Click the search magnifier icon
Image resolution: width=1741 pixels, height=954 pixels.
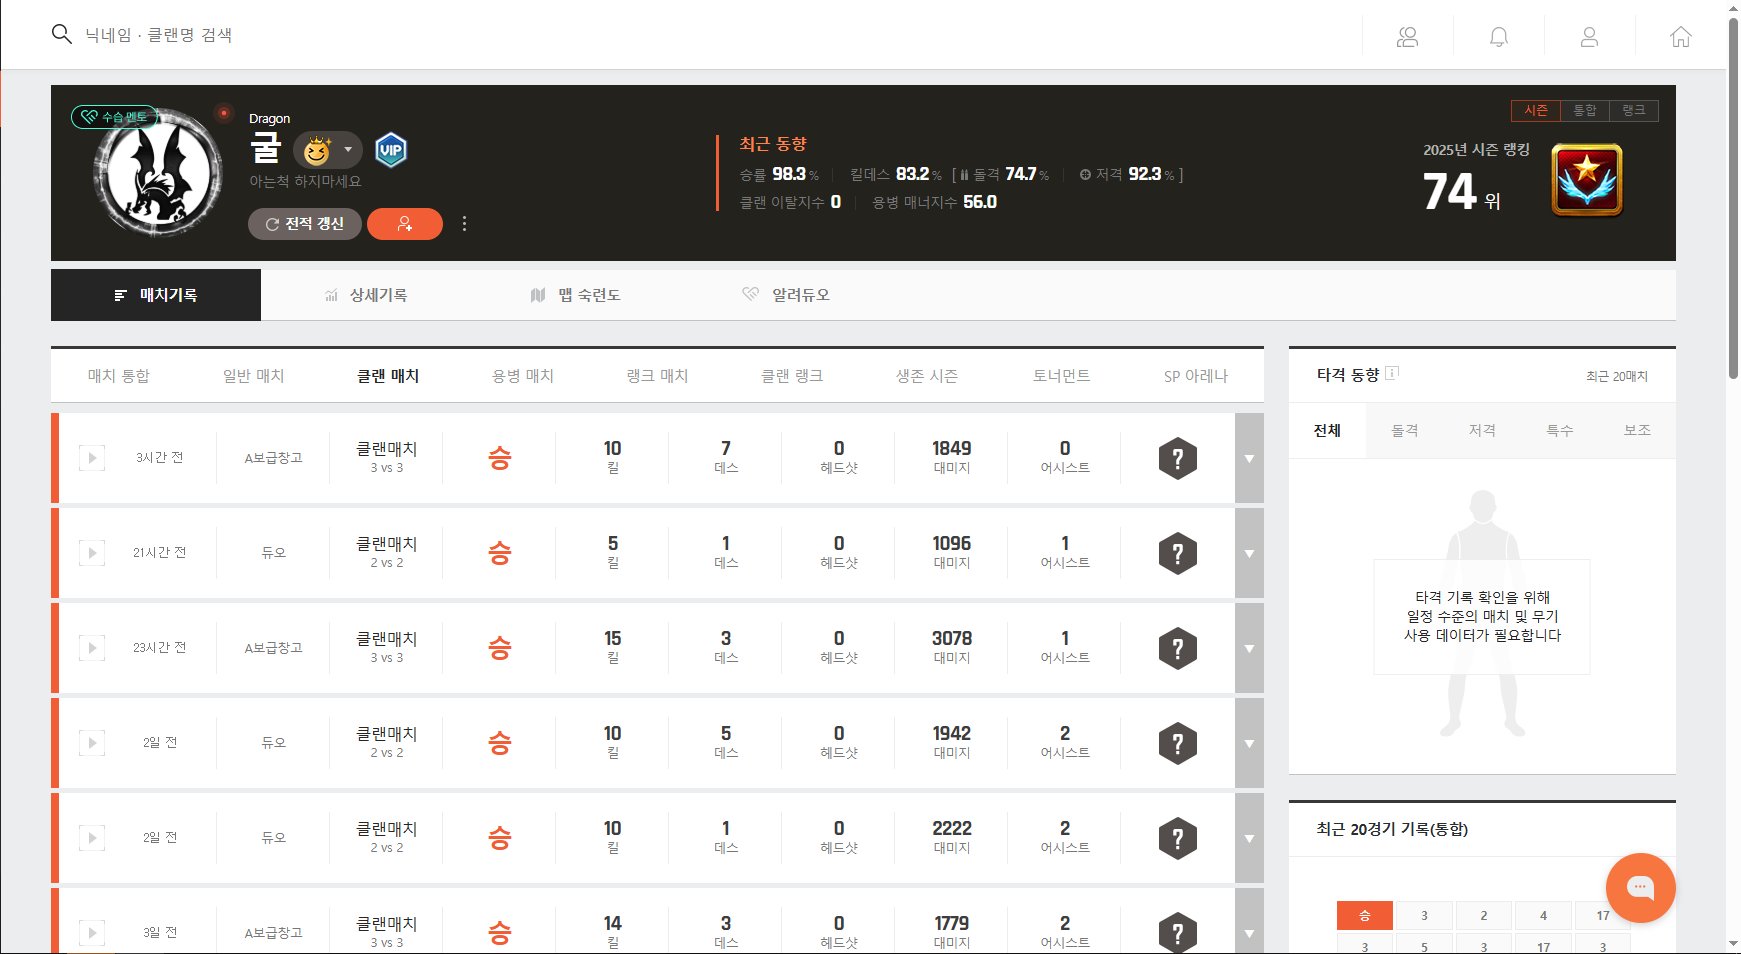coord(61,35)
